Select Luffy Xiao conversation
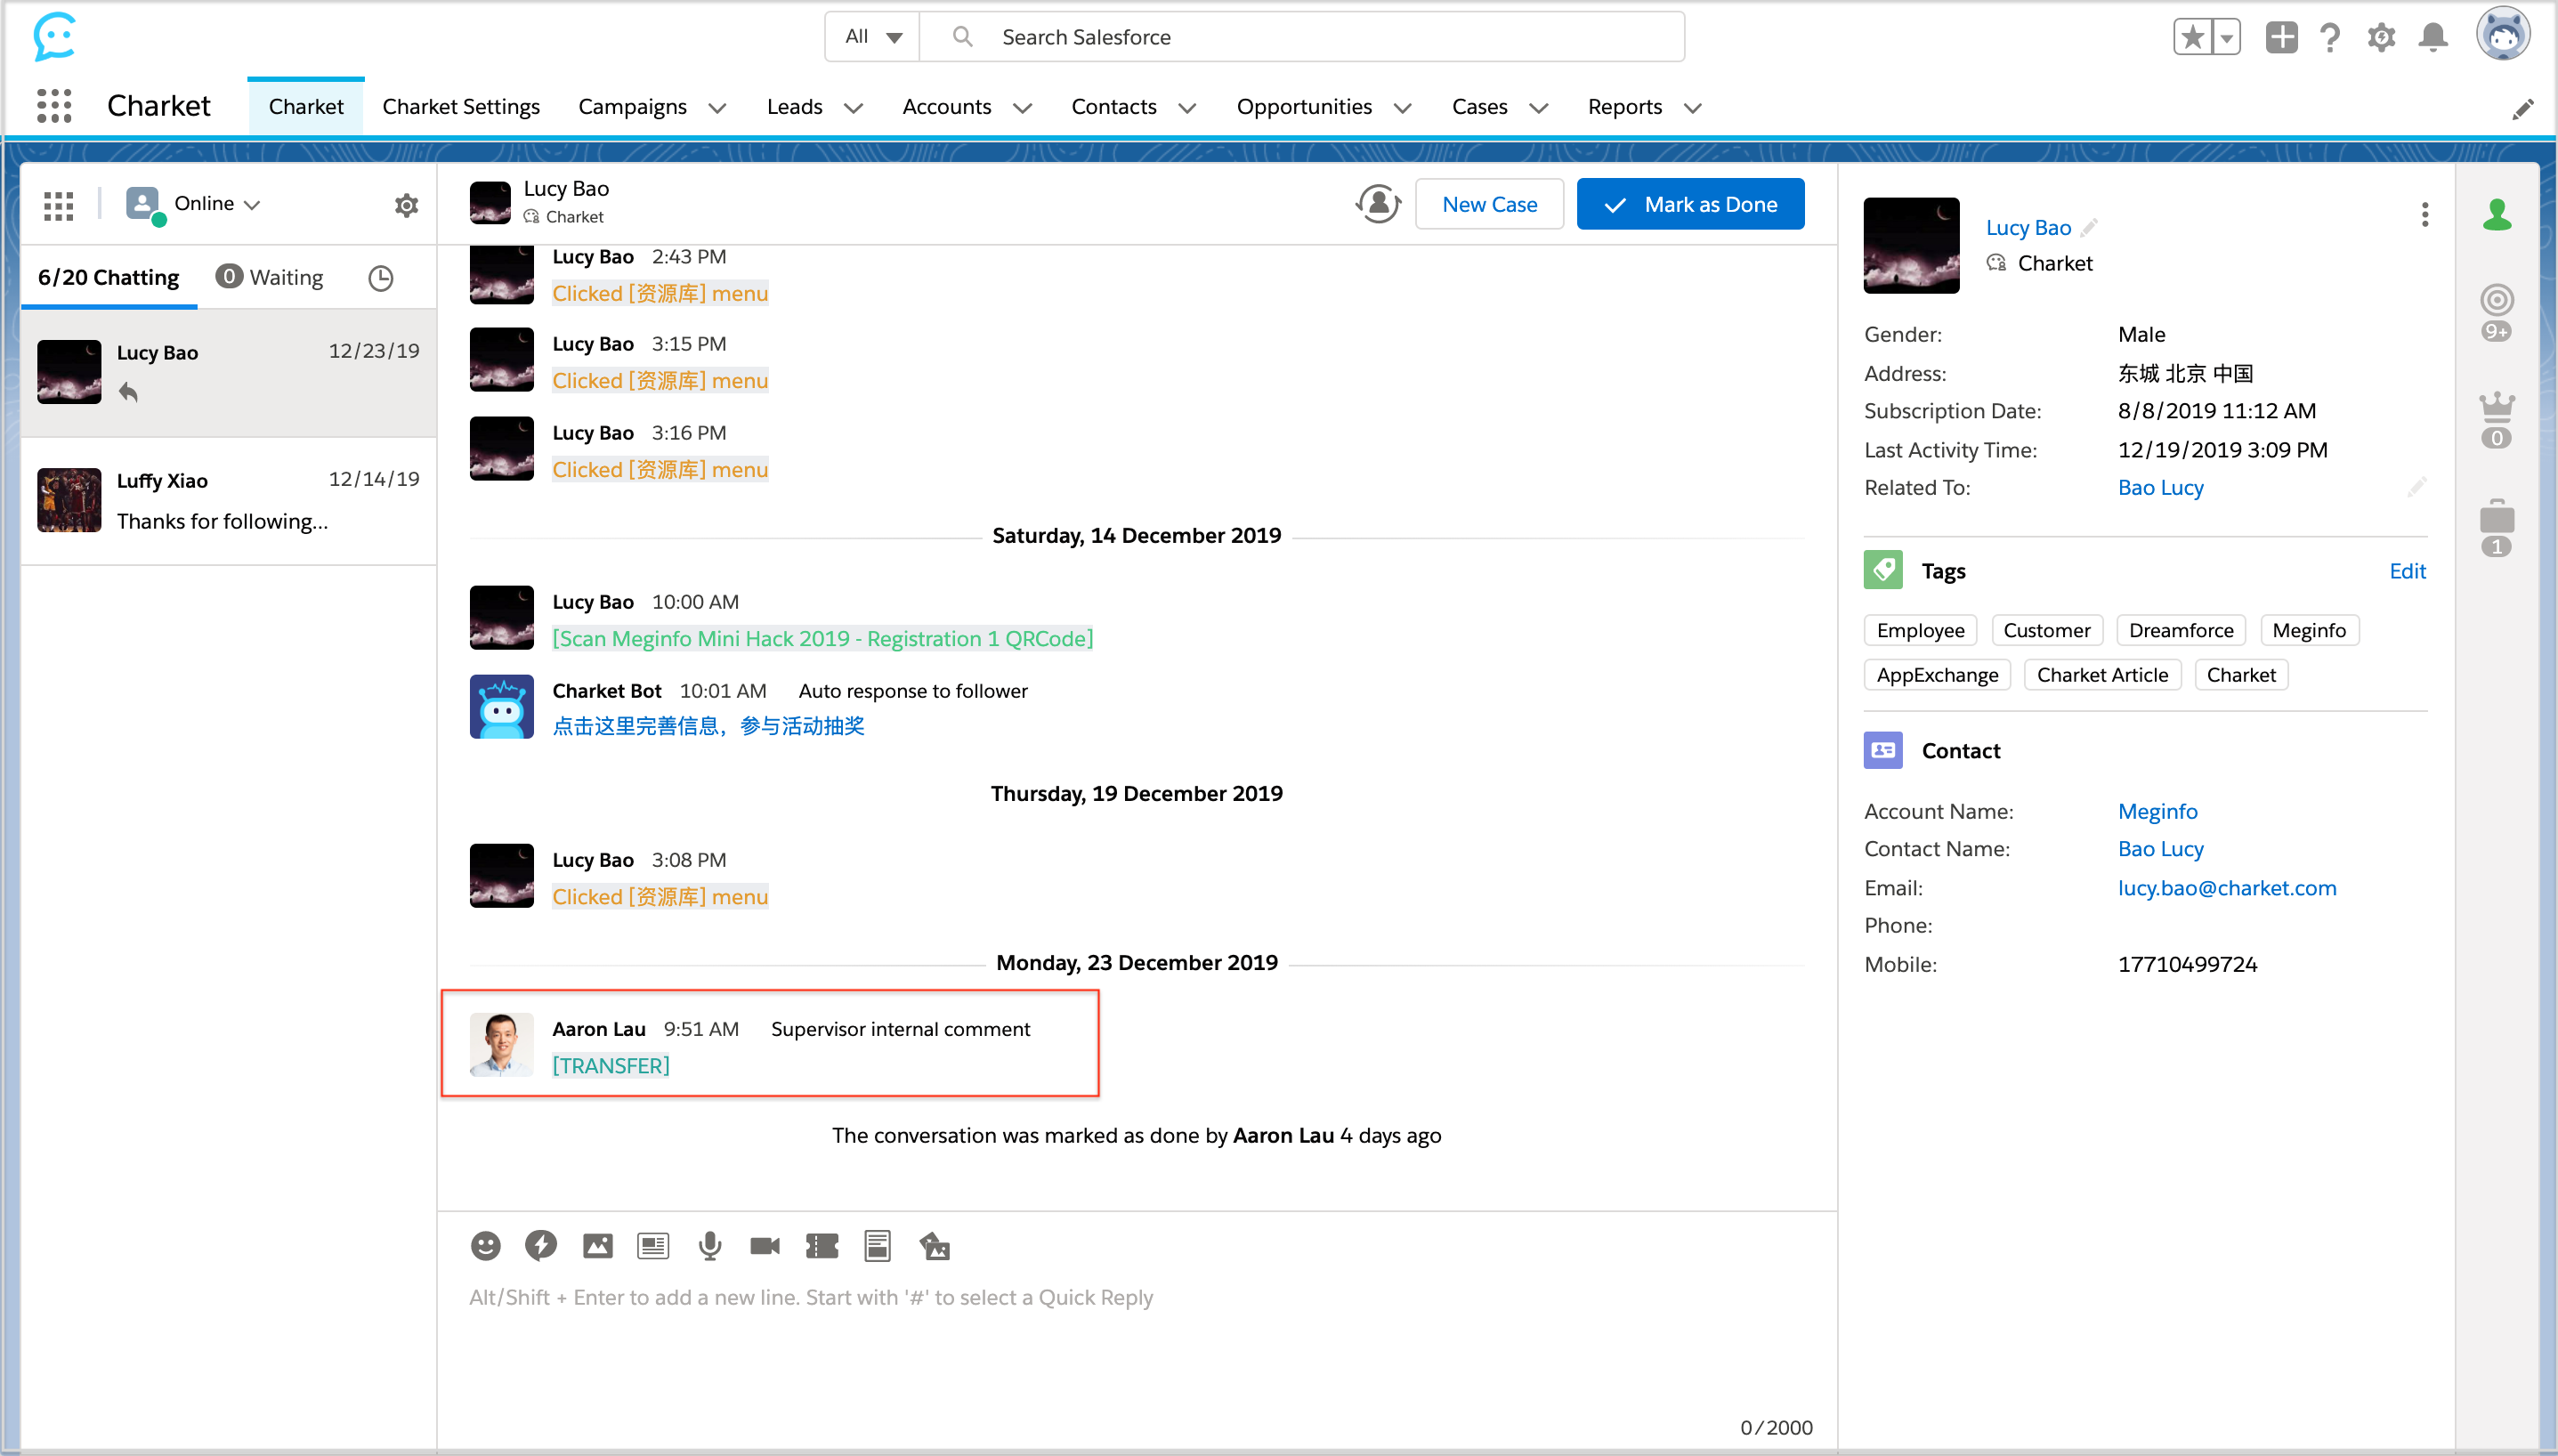The width and height of the screenshot is (2558, 1456). click(228, 501)
